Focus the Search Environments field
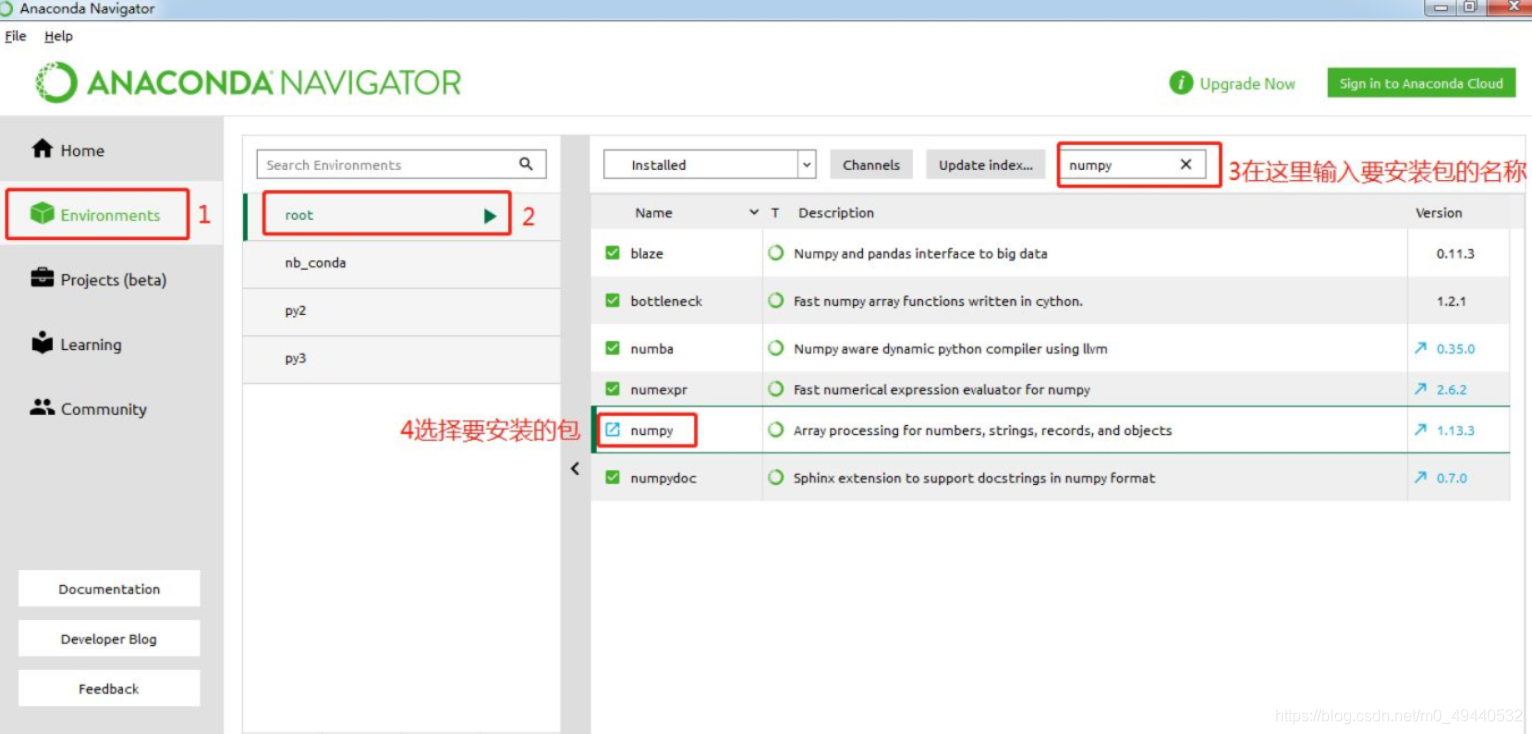This screenshot has width=1532, height=734. (401, 165)
